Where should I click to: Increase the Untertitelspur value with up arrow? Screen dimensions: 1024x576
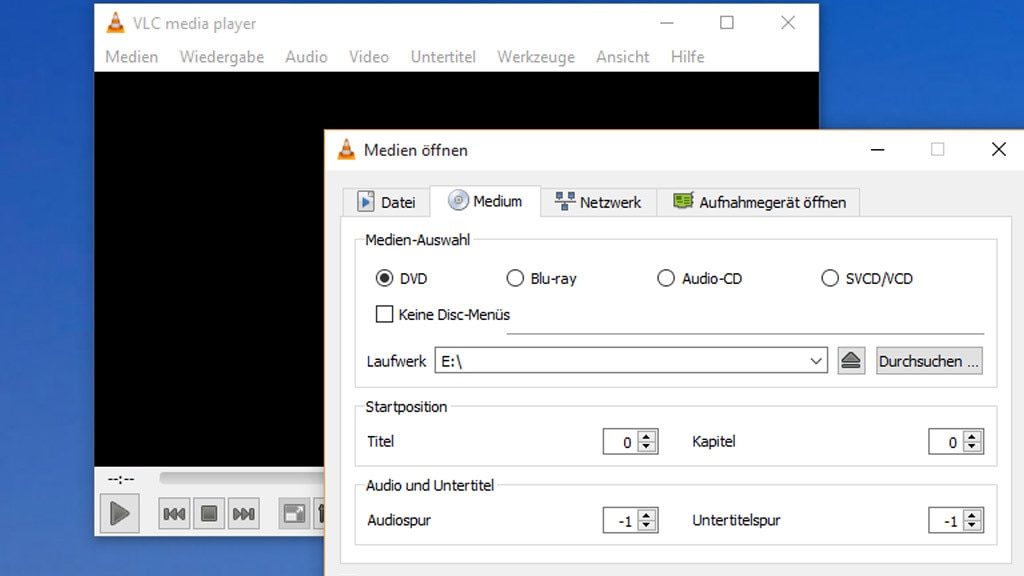(x=972, y=515)
